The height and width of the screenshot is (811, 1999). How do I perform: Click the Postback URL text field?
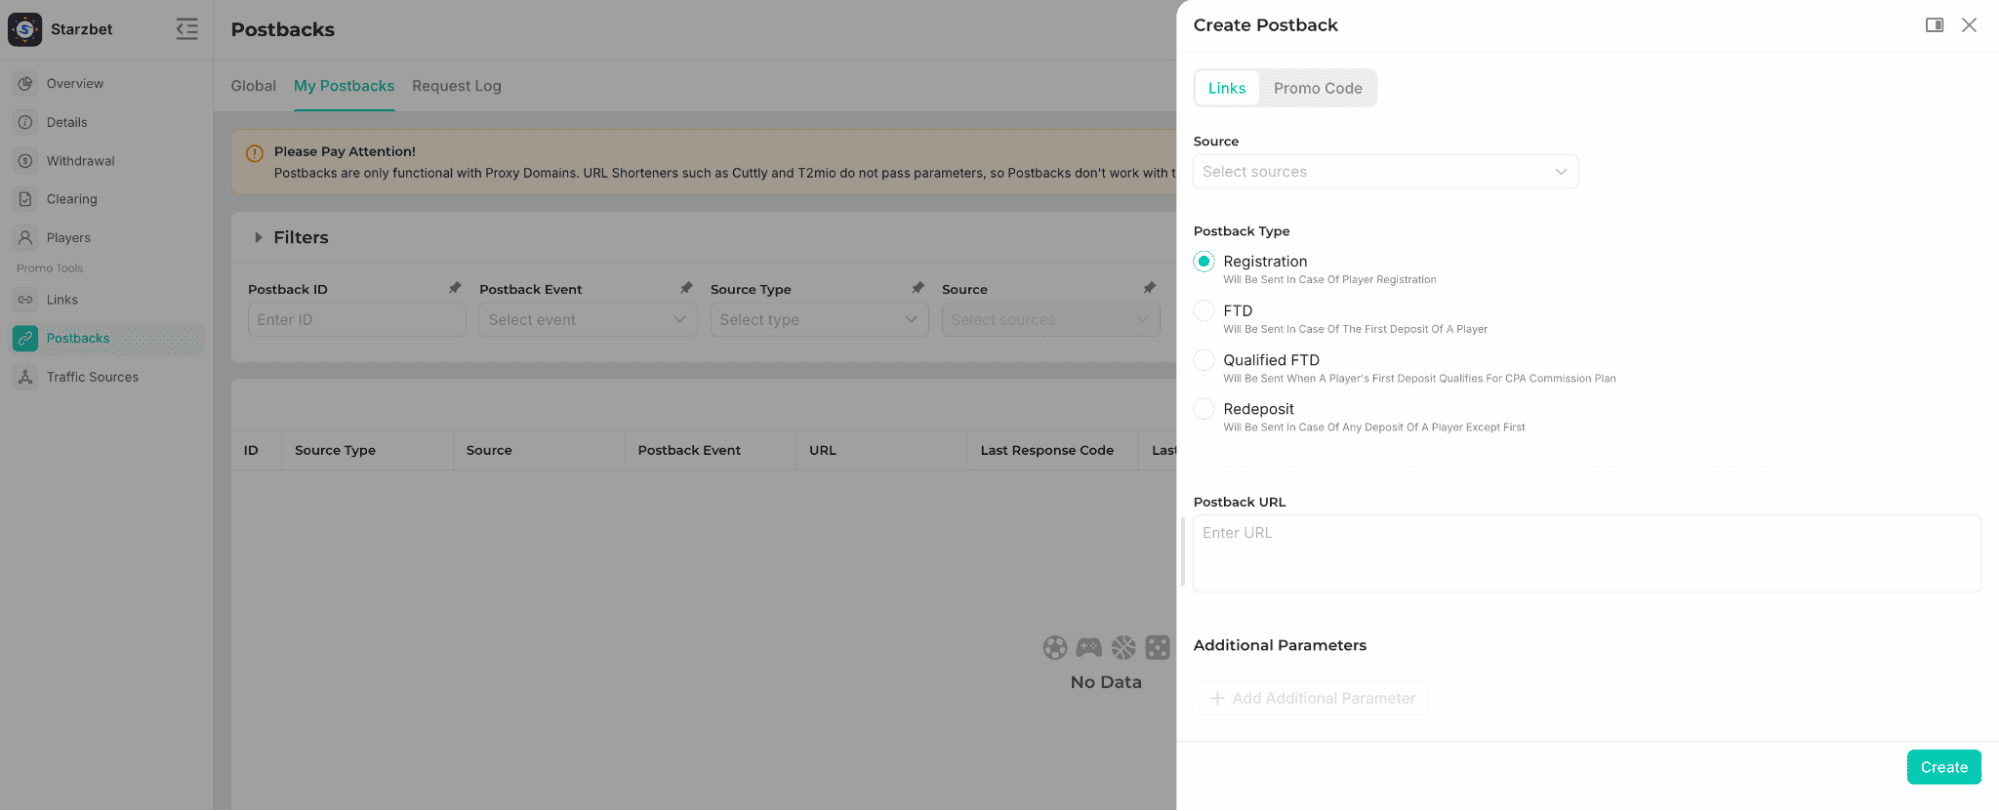pos(1586,553)
